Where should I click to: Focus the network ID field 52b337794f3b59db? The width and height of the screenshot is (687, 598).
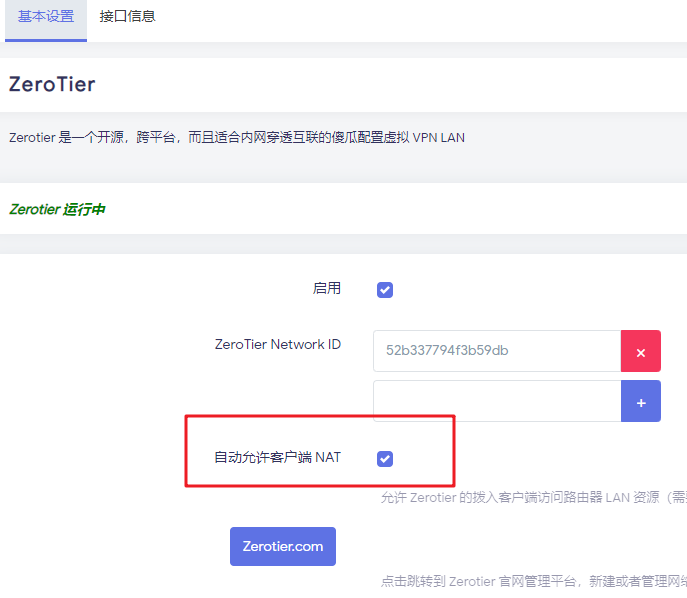pyautogui.click(x=497, y=352)
